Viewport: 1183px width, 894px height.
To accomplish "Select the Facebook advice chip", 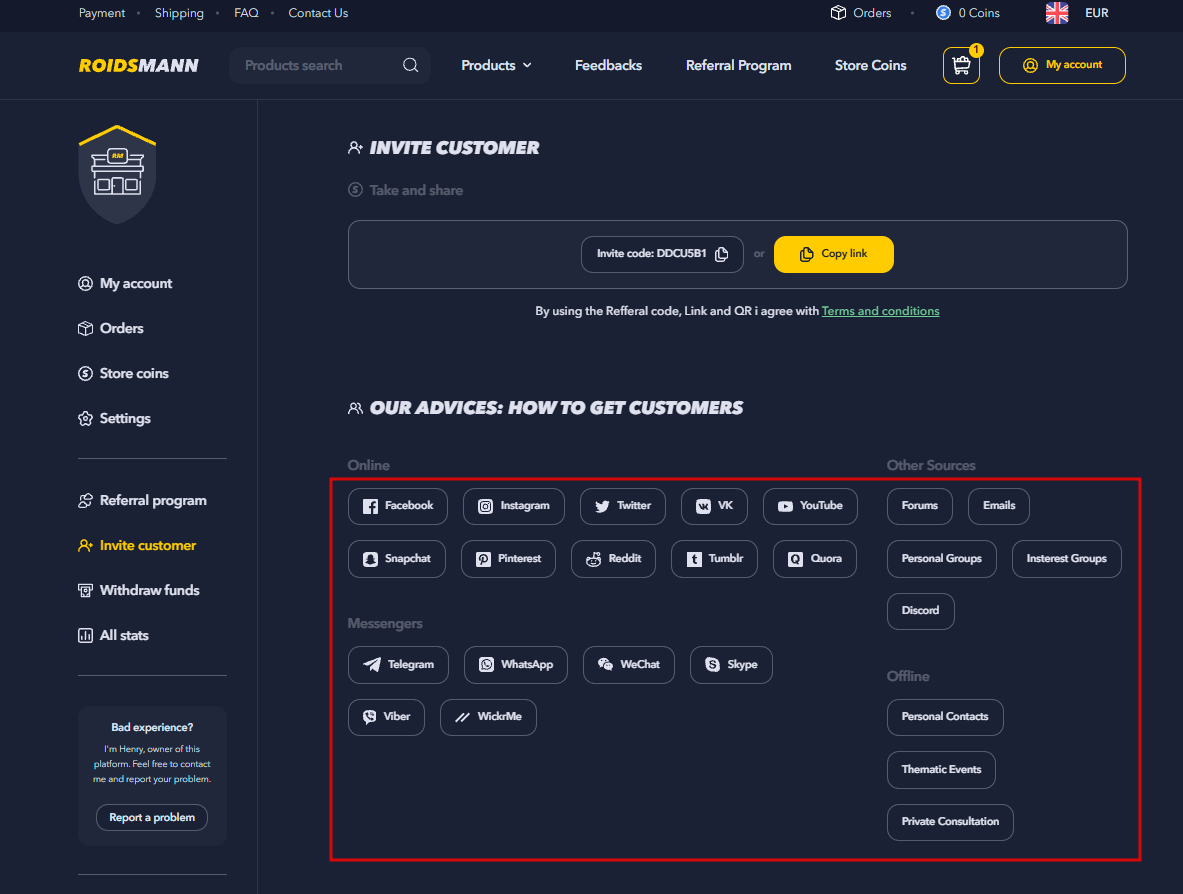I will point(398,506).
